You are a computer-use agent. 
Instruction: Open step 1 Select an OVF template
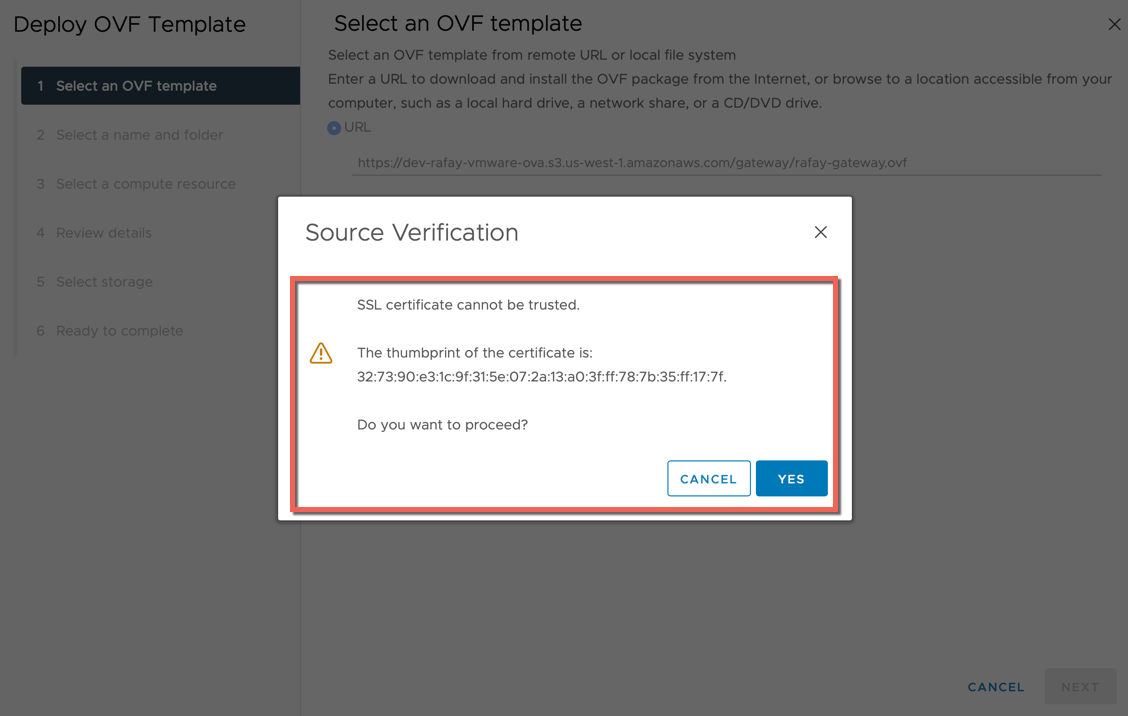point(160,86)
